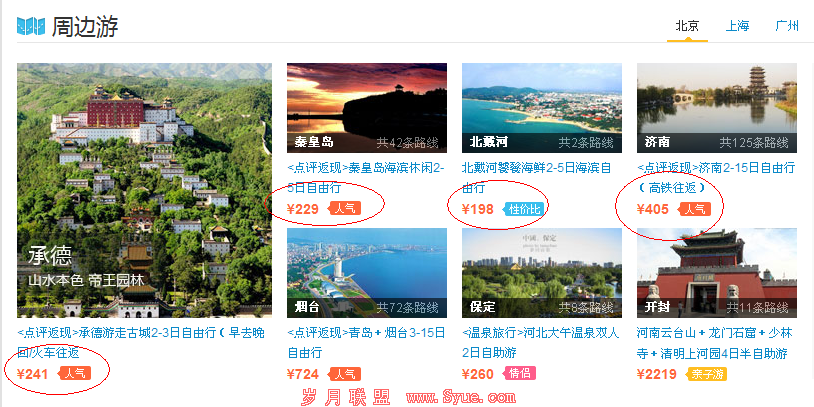This screenshot has height=407, width=814.
Task: Click the 人气 tag next to ¥405
Action: tap(695, 209)
